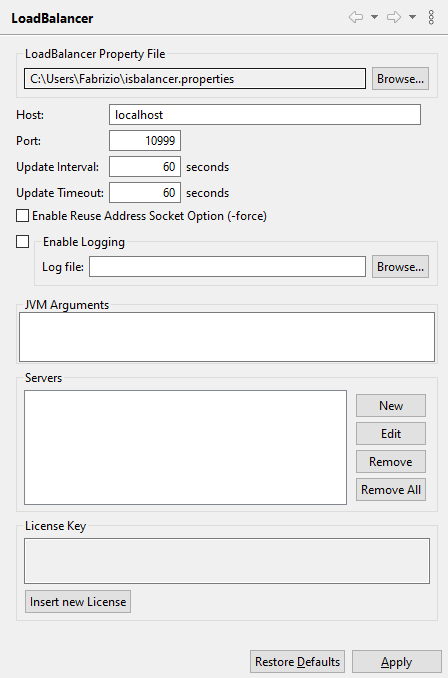The width and height of the screenshot is (448, 678).
Task: Click the Remove server button
Action: (391, 462)
